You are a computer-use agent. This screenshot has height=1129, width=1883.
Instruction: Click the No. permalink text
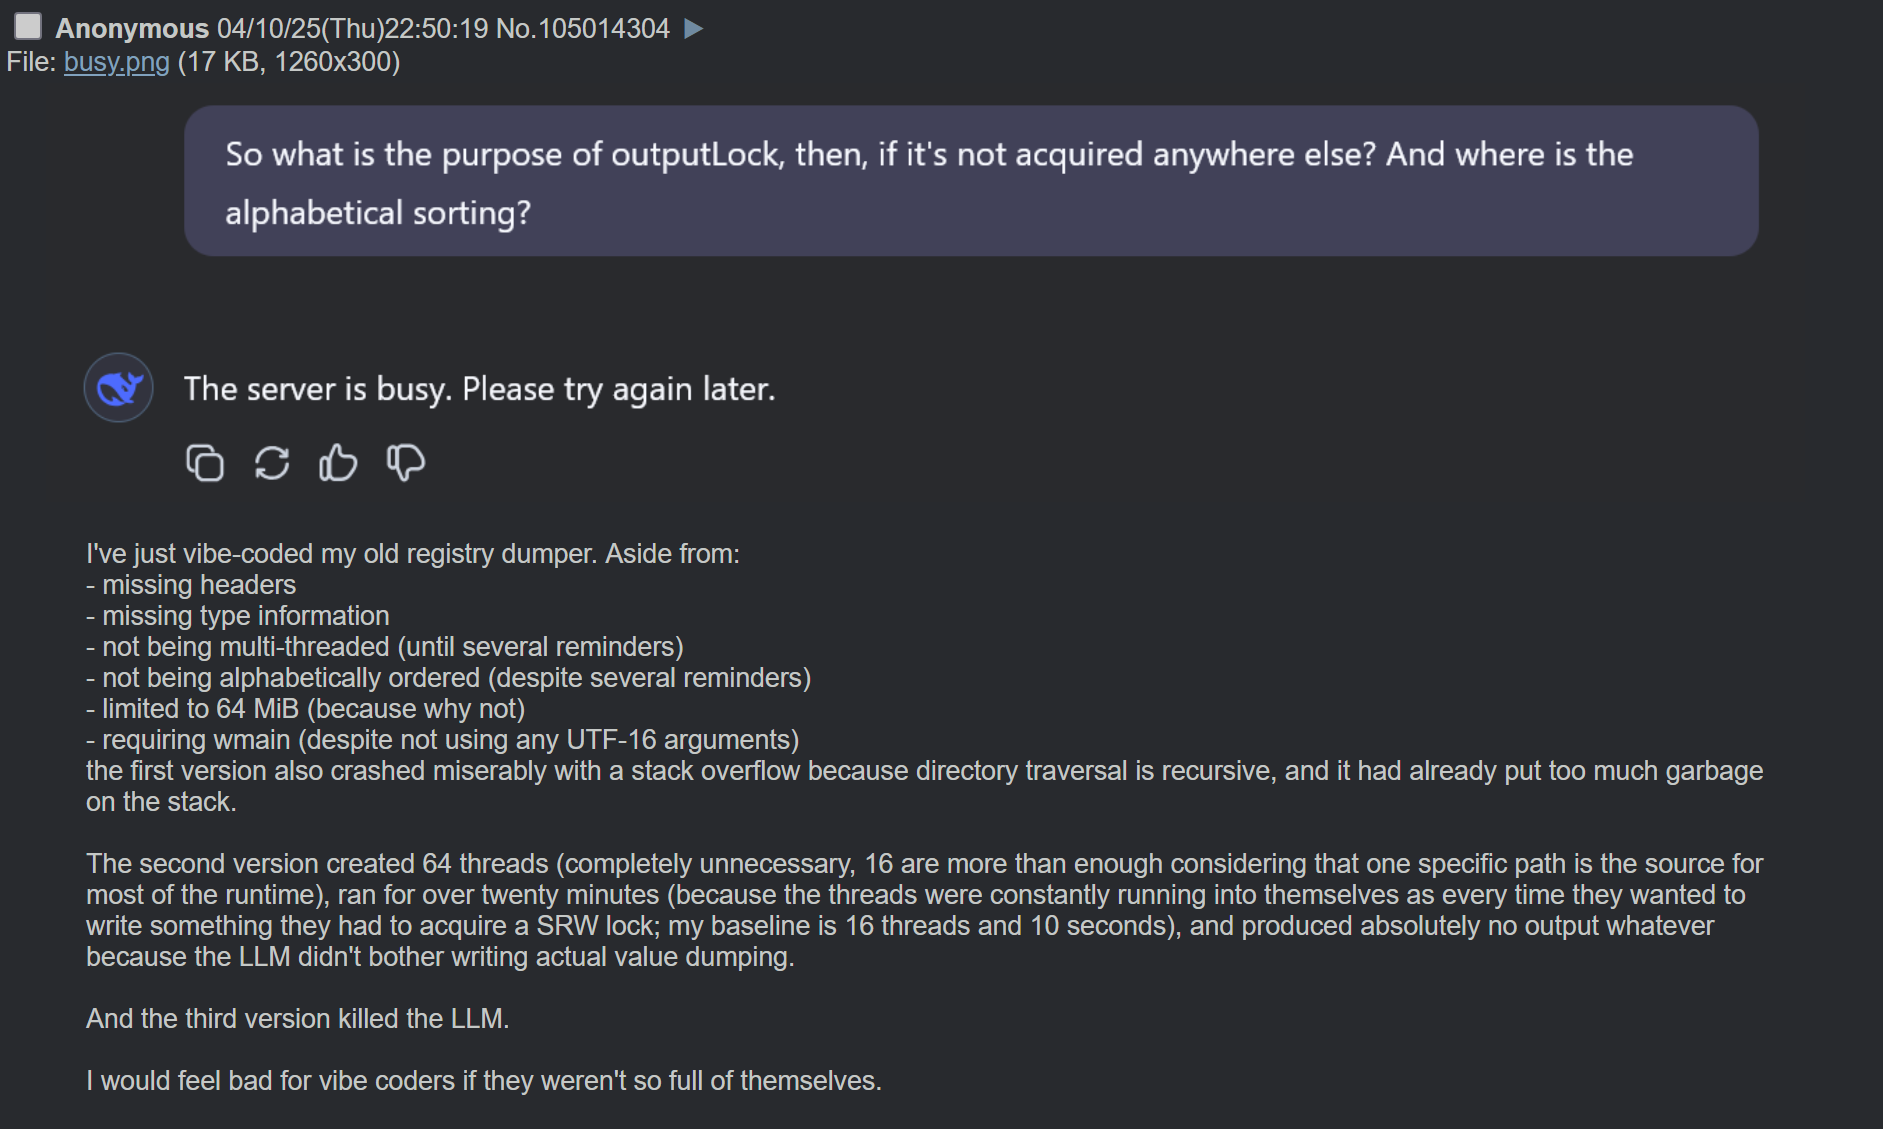click(516, 28)
